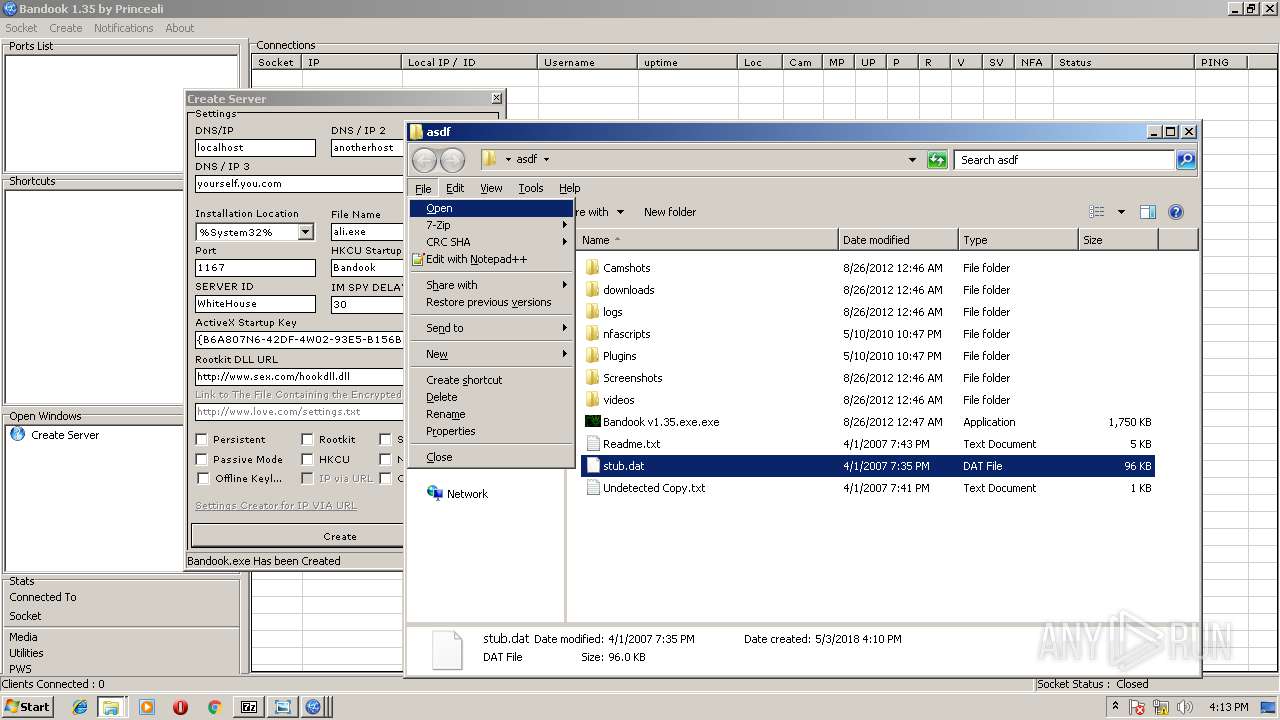Viewport: 1280px width, 720px height.
Task: Click the folder icon in the address bar
Action: point(489,159)
